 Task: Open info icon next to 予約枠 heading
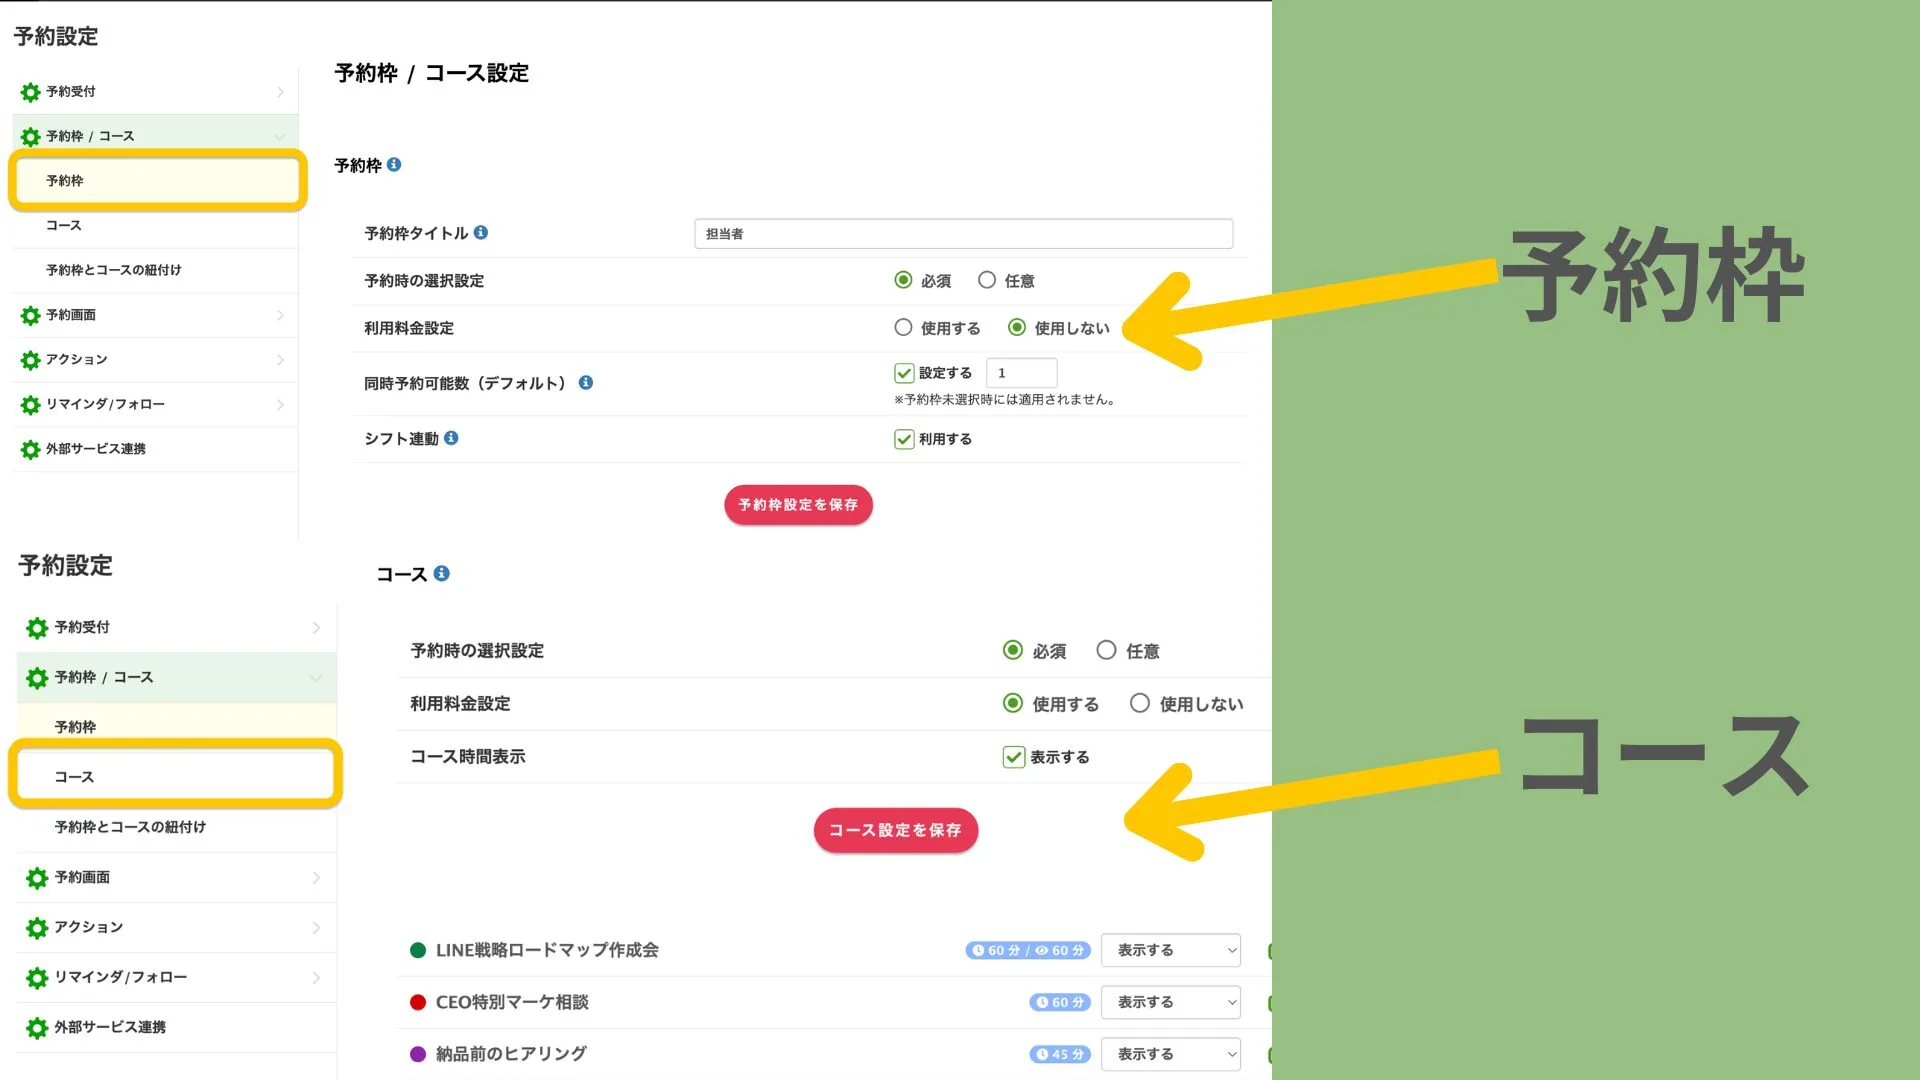(394, 165)
